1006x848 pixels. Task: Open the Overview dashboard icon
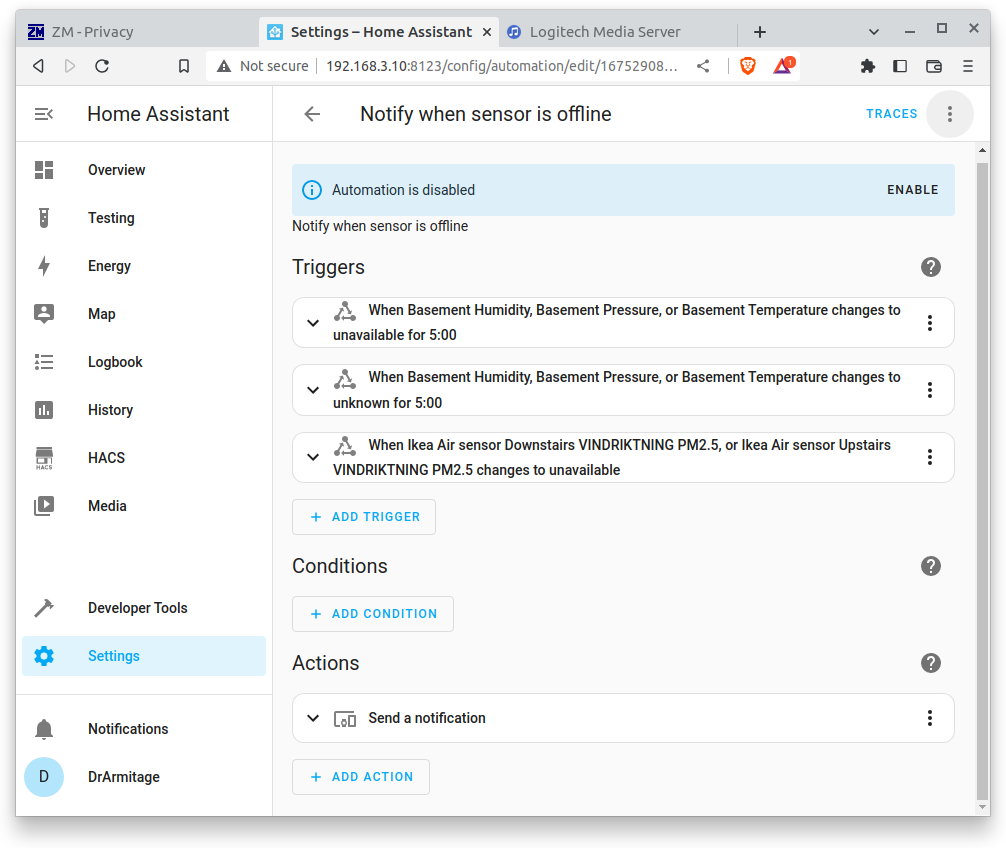[44, 170]
